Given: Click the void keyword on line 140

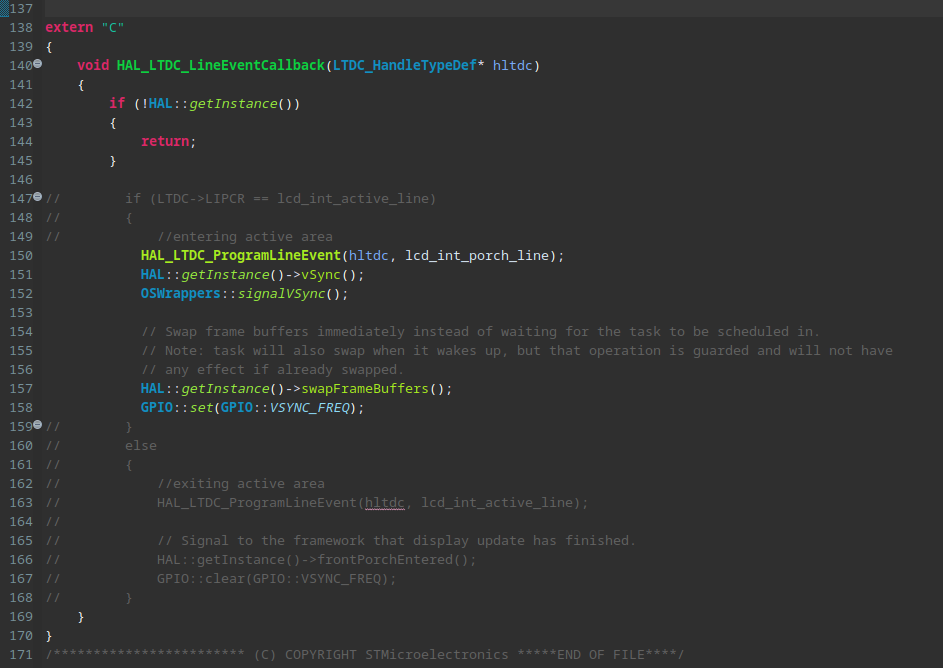Looking at the screenshot, I should click(x=93, y=66).
